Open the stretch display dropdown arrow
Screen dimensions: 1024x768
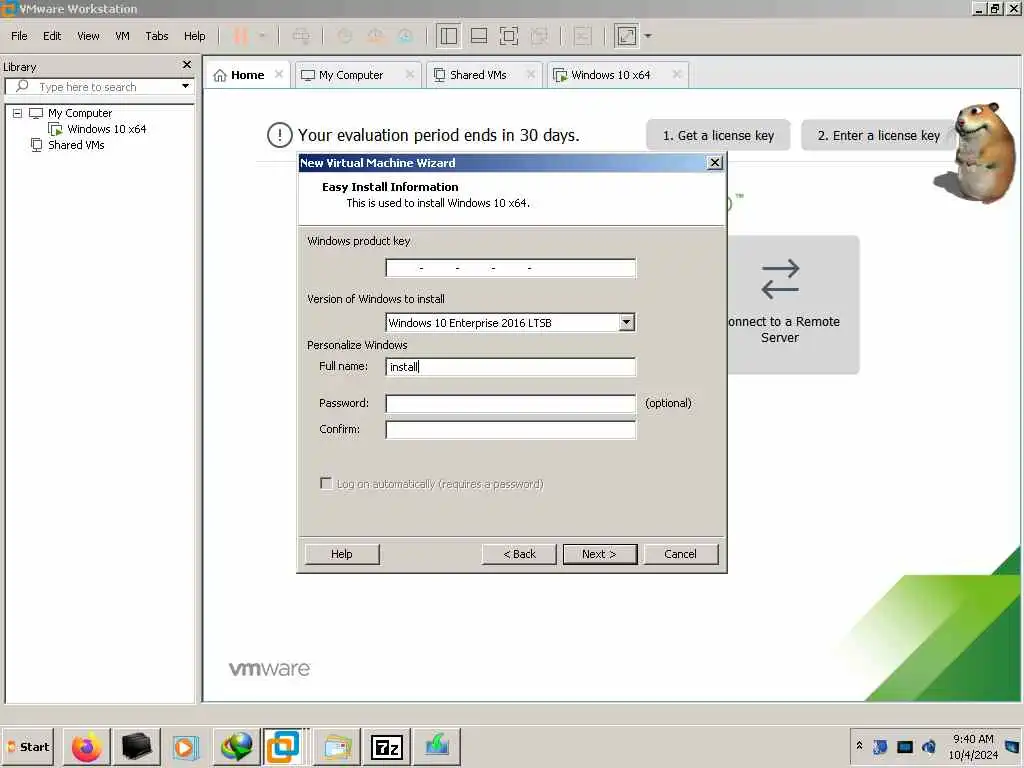coord(648,36)
